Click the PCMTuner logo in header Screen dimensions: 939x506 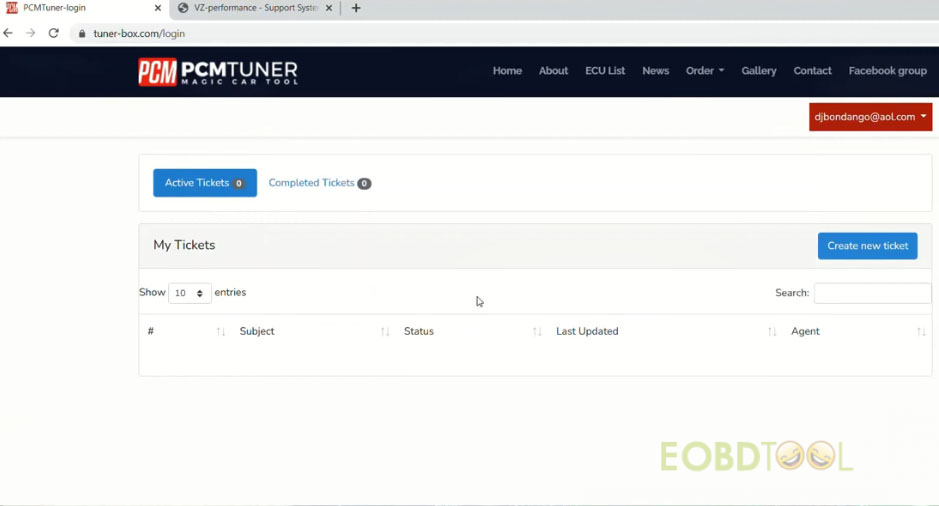[217, 72]
